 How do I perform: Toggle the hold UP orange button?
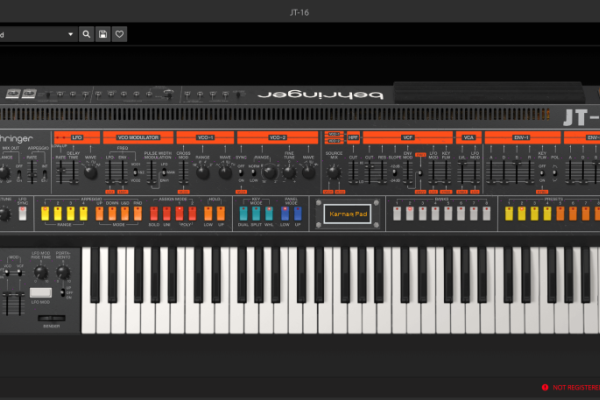221,214
